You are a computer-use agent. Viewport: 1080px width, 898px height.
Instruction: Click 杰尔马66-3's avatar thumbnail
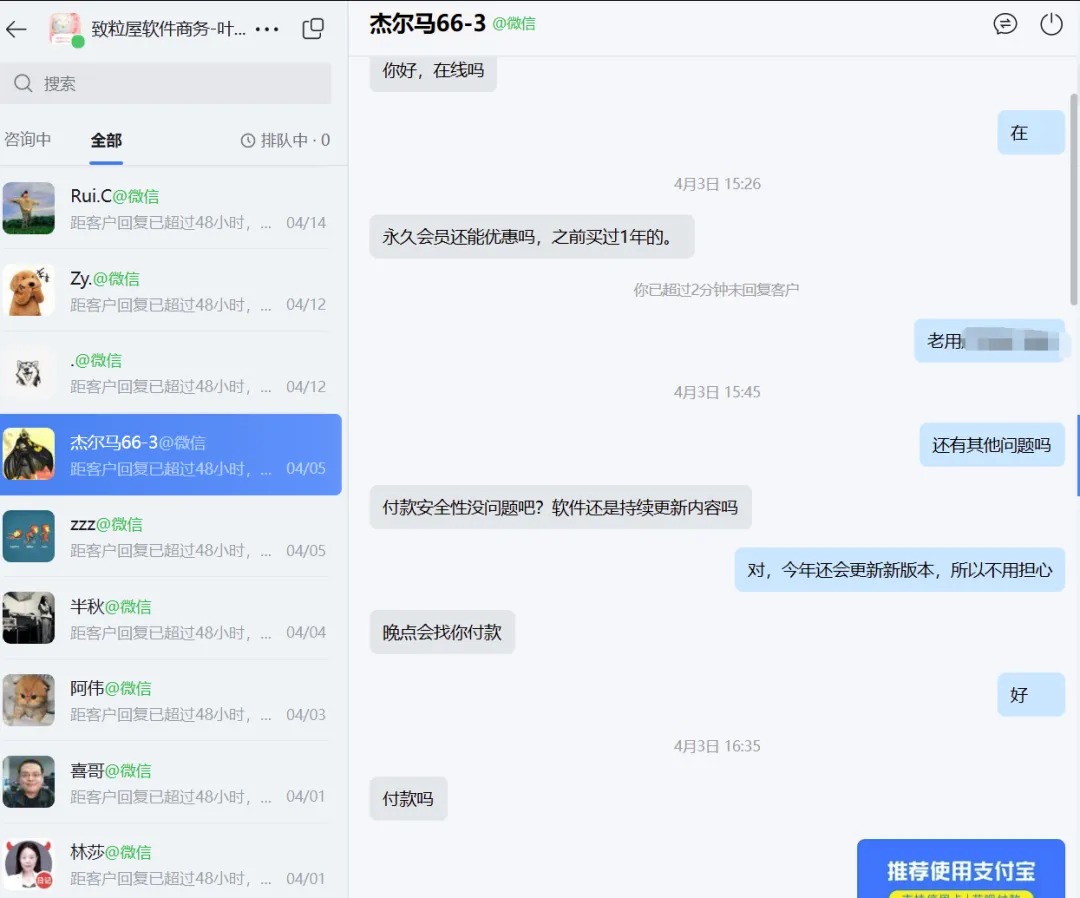(x=28, y=454)
